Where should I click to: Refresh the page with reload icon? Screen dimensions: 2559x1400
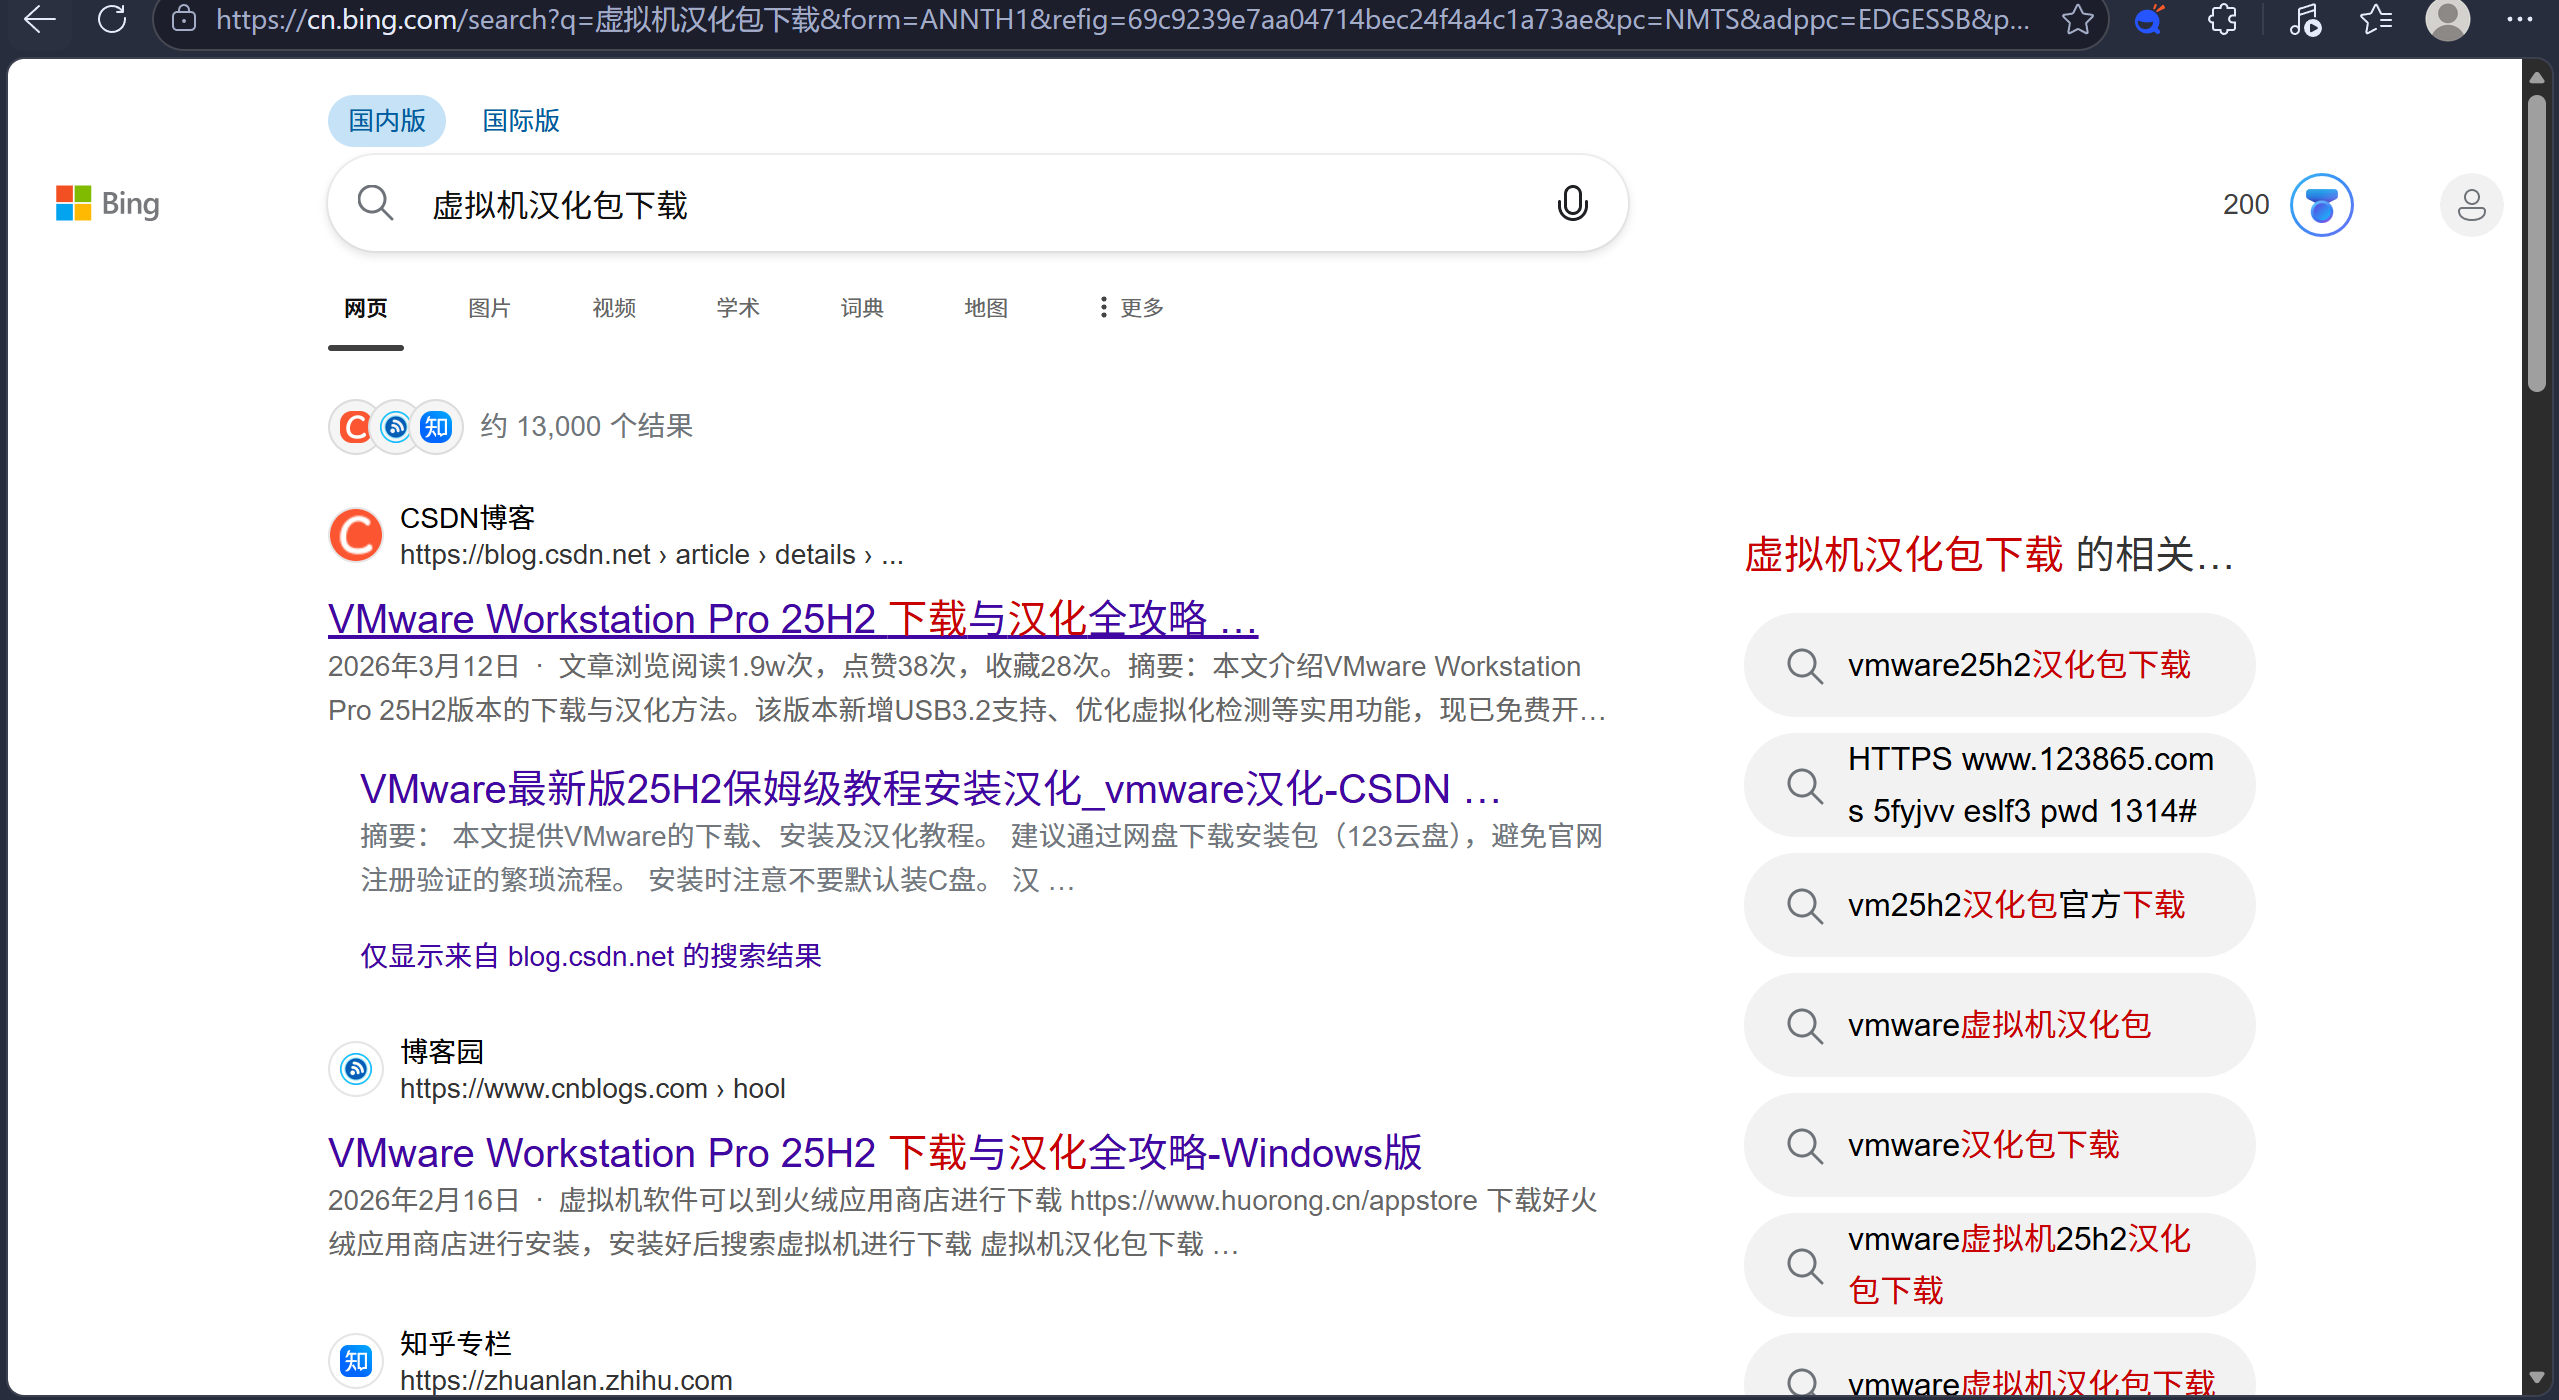[x=112, y=19]
